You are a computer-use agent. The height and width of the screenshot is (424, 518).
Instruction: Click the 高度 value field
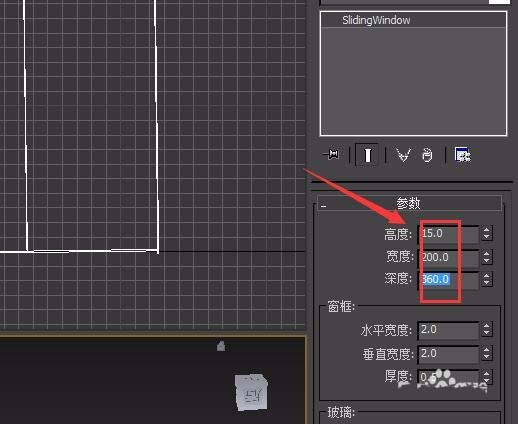coord(448,234)
